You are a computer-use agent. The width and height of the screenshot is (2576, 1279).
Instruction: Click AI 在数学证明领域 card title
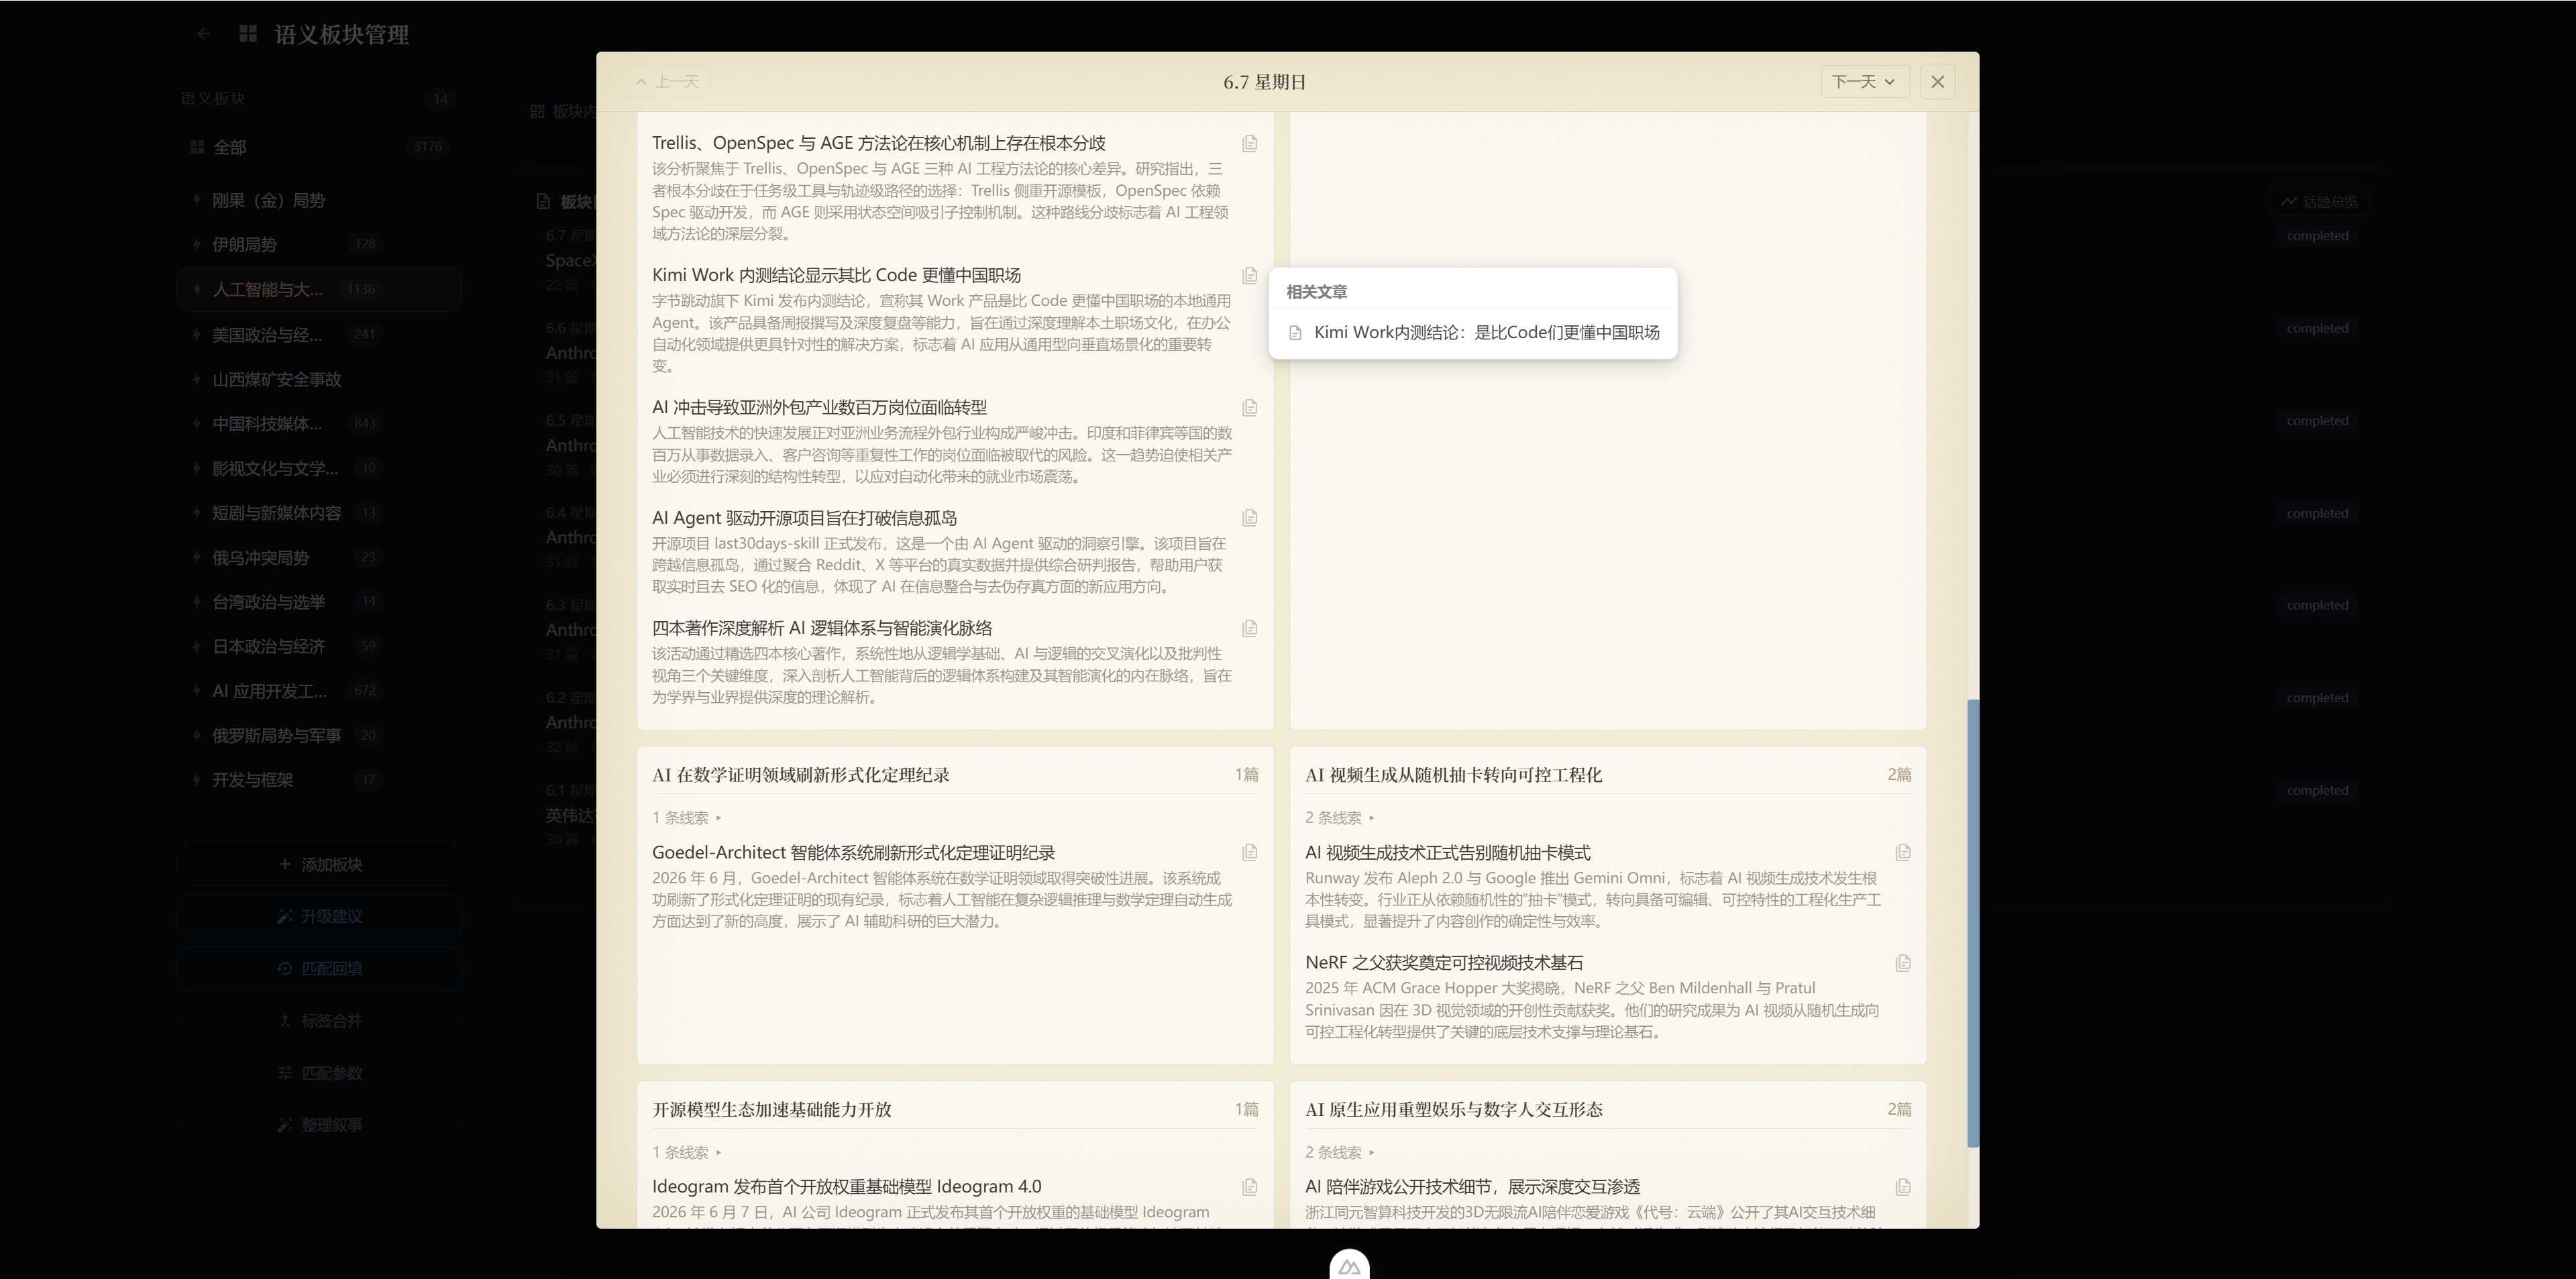(800, 775)
